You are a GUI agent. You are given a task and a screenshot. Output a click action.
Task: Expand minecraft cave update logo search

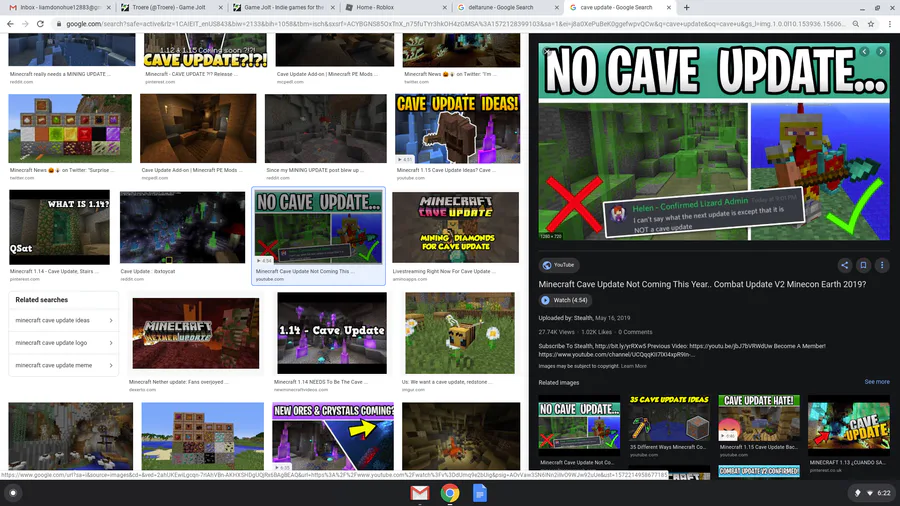point(64,342)
